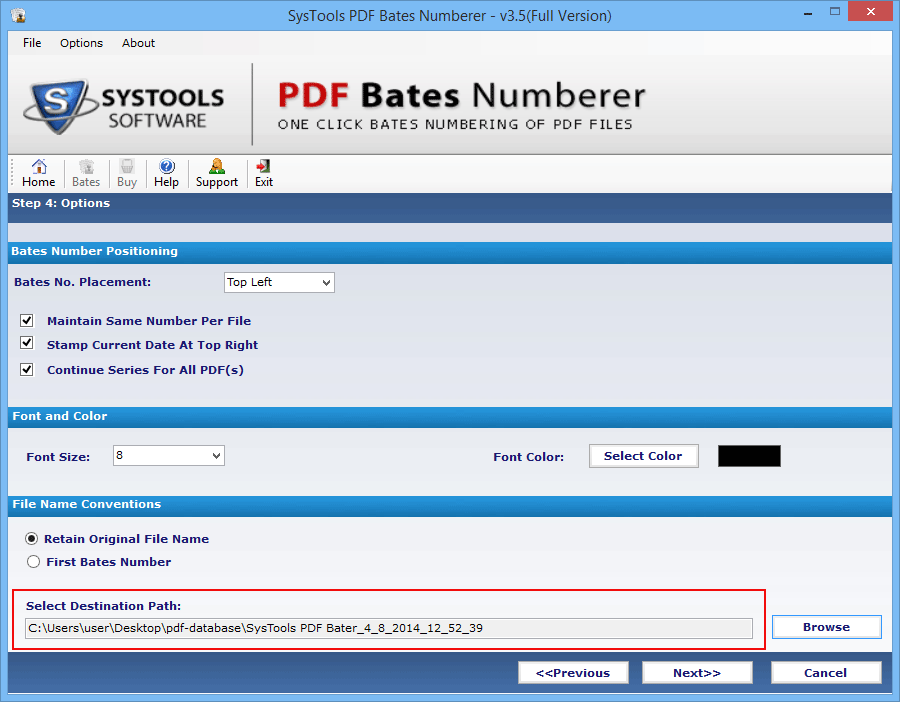Viewport: 900px width, 702px height.
Task: Click the application icon in the title bar
Action: tap(18, 15)
